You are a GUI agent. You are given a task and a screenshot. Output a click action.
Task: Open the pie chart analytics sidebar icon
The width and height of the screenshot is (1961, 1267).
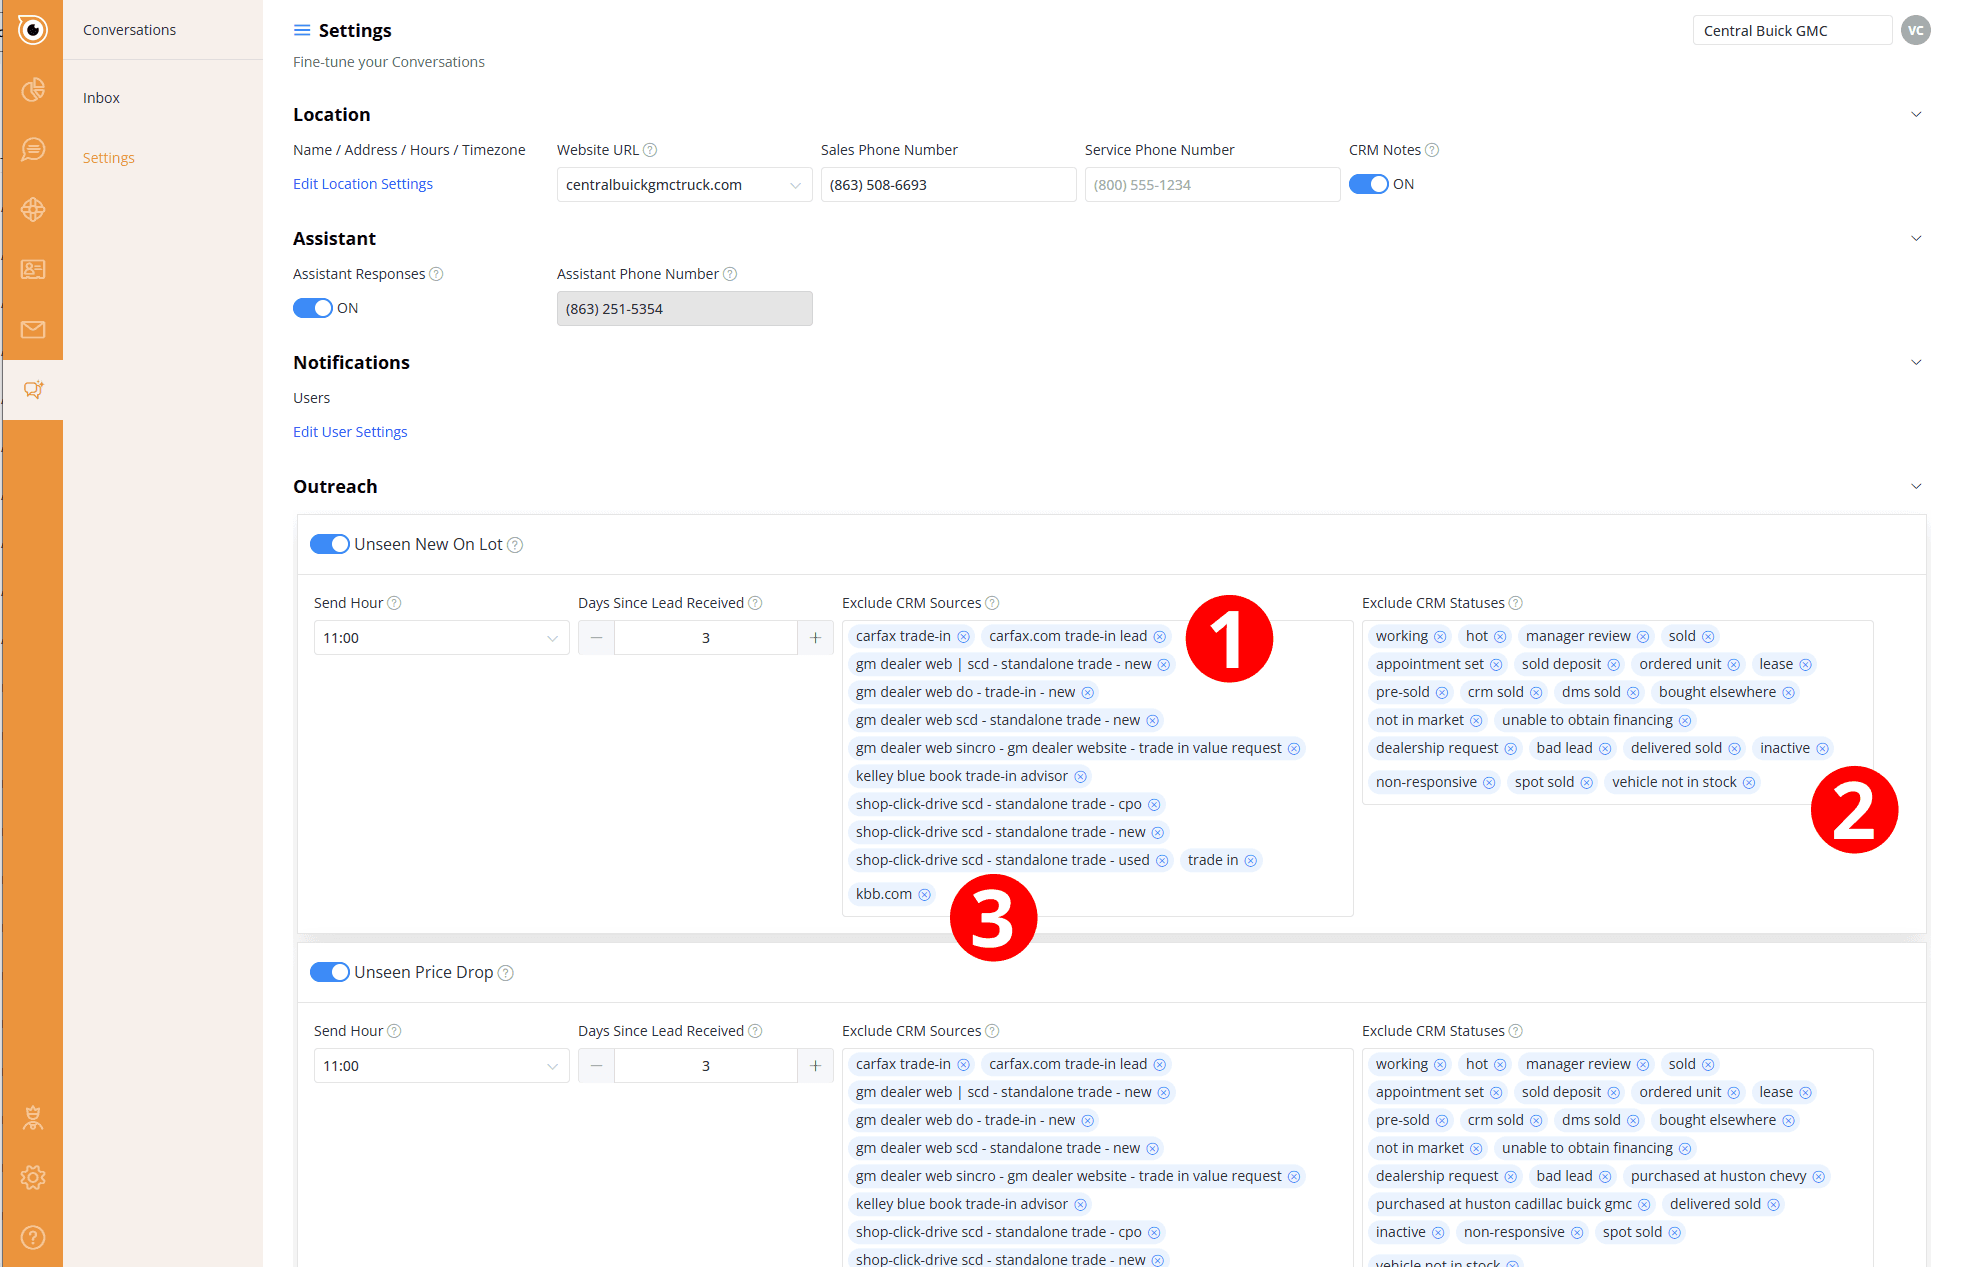point(33,90)
